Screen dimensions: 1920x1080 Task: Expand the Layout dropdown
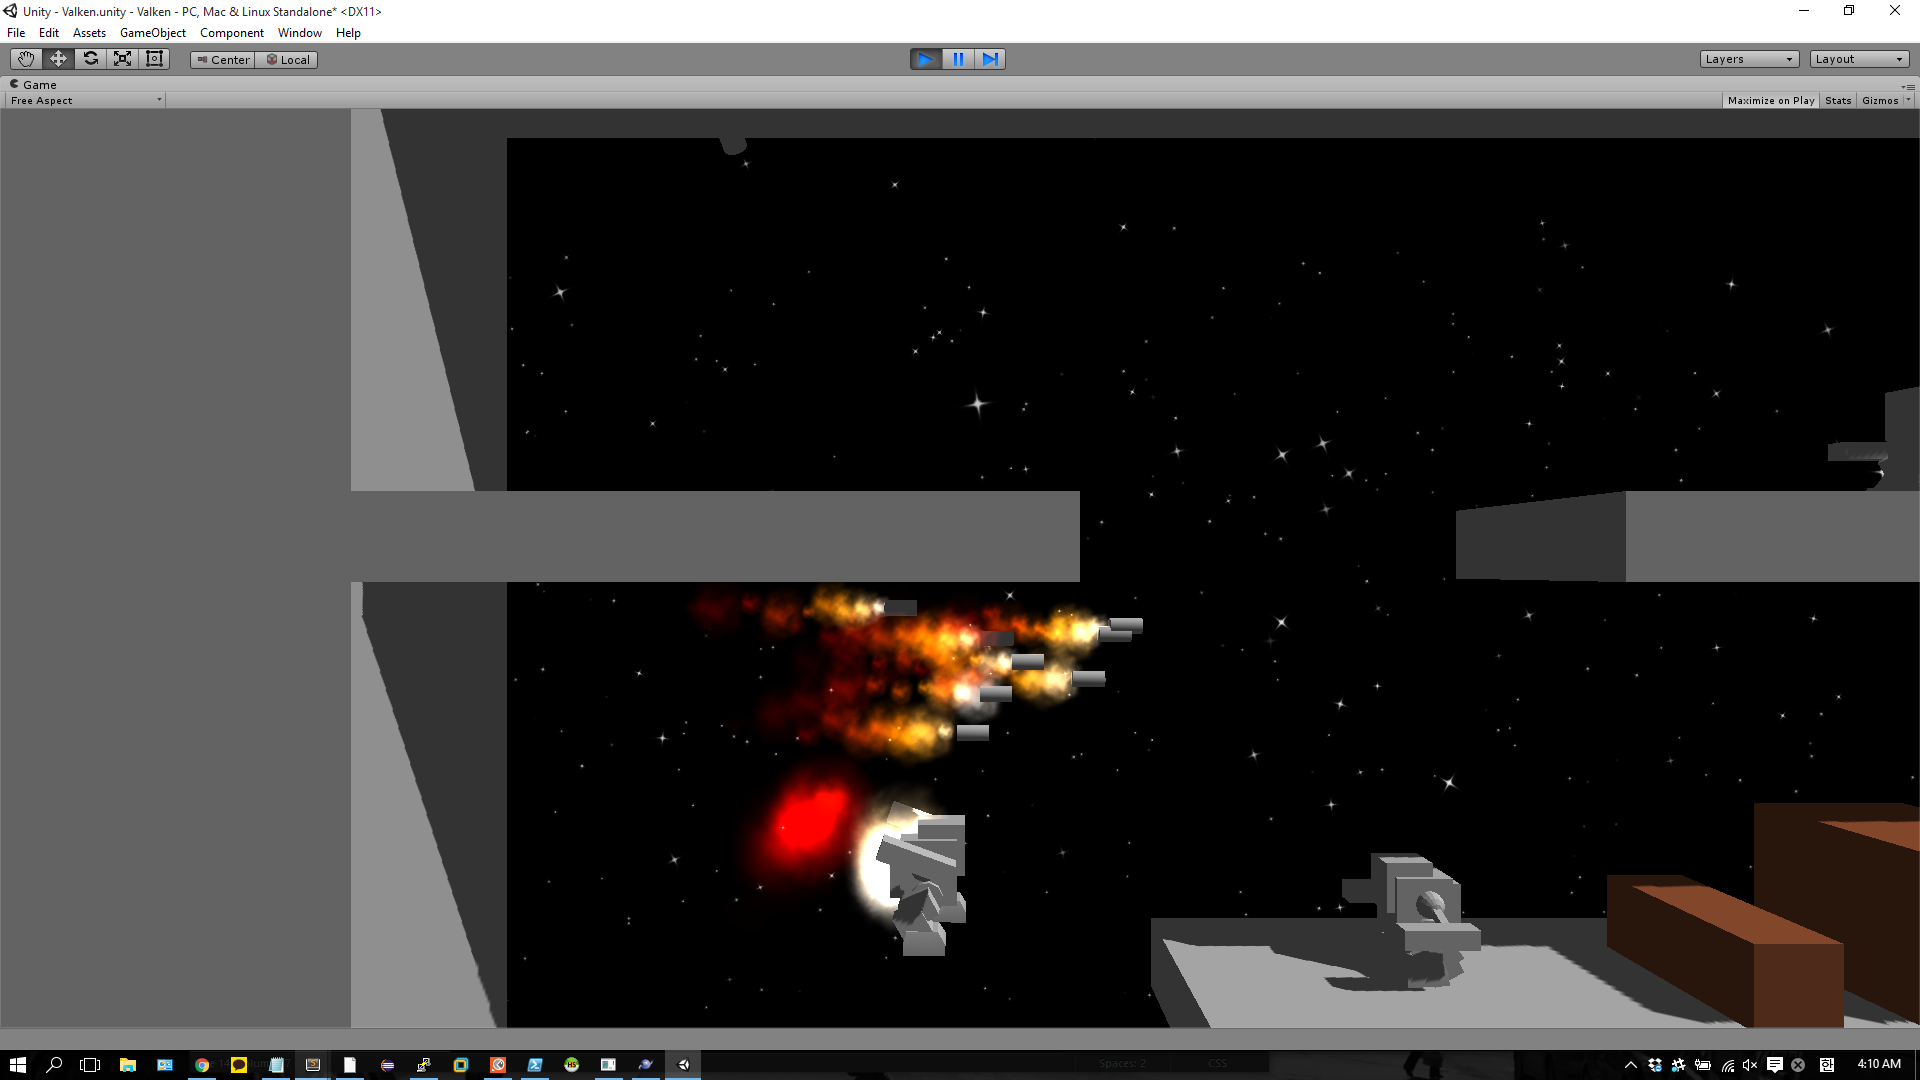[1858, 59]
